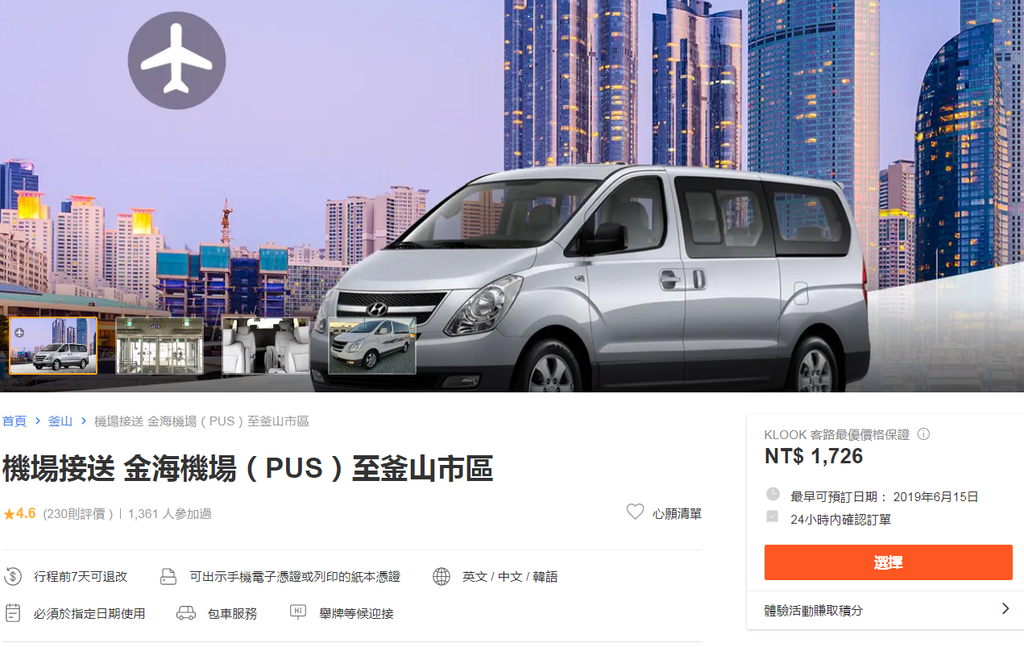Click the refund policy dollar icon

pos(13,576)
